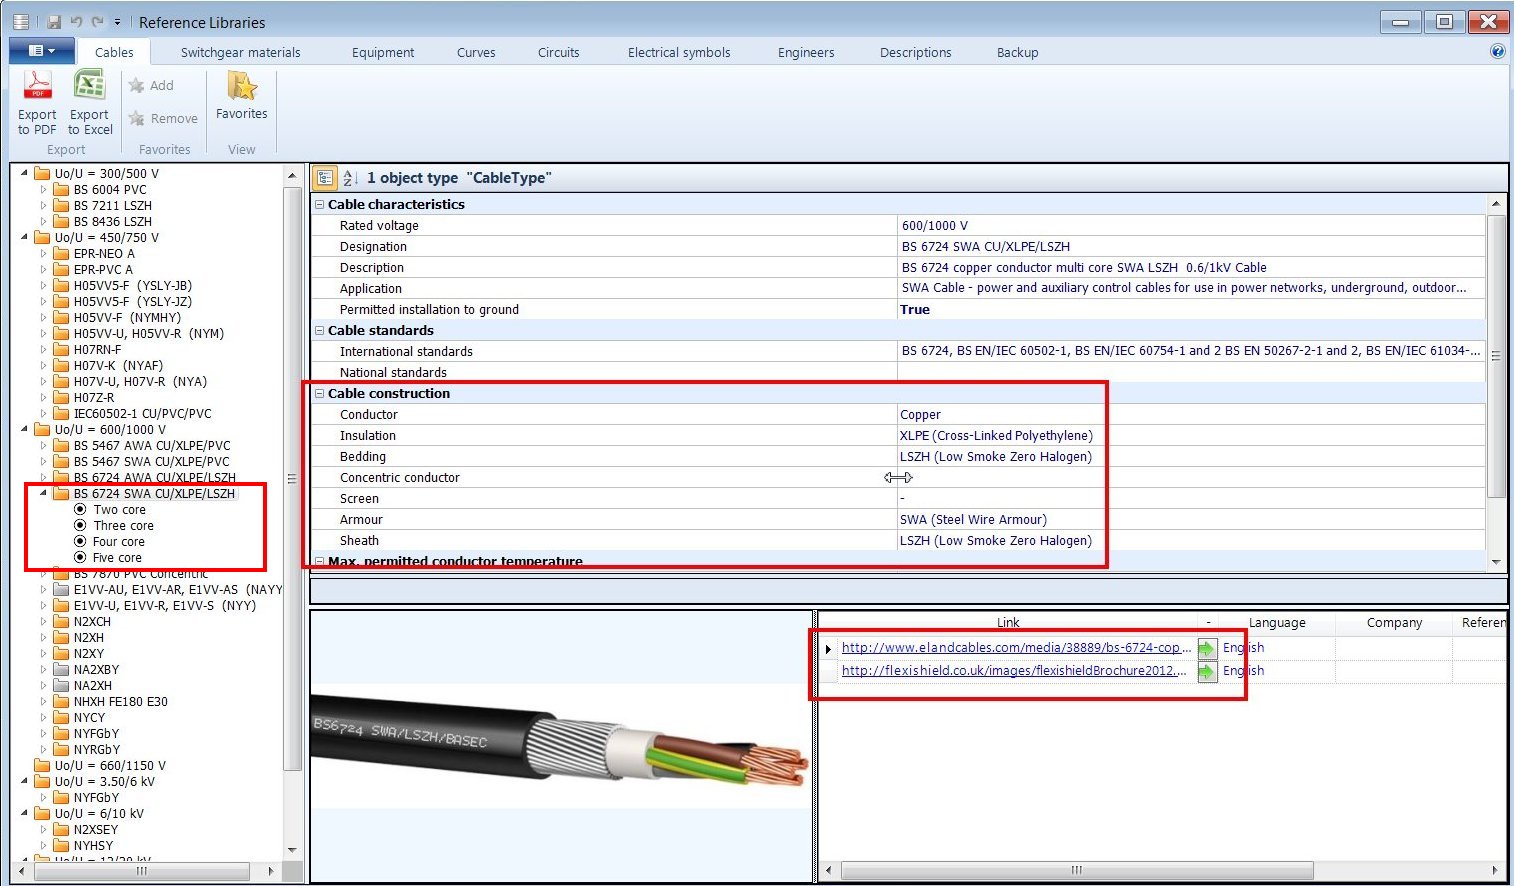Select the Four core radio button
The width and height of the screenshot is (1514, 886).
pyautogui.click(x=82, y=541)
